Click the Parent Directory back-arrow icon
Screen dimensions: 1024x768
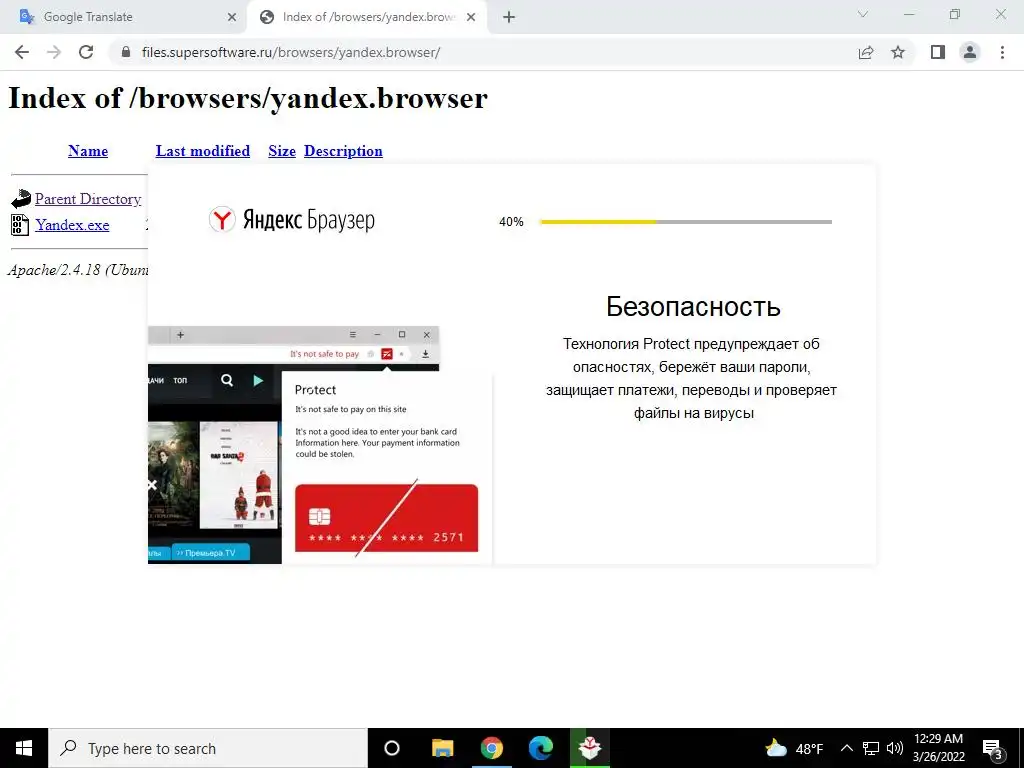click(21, 199)
